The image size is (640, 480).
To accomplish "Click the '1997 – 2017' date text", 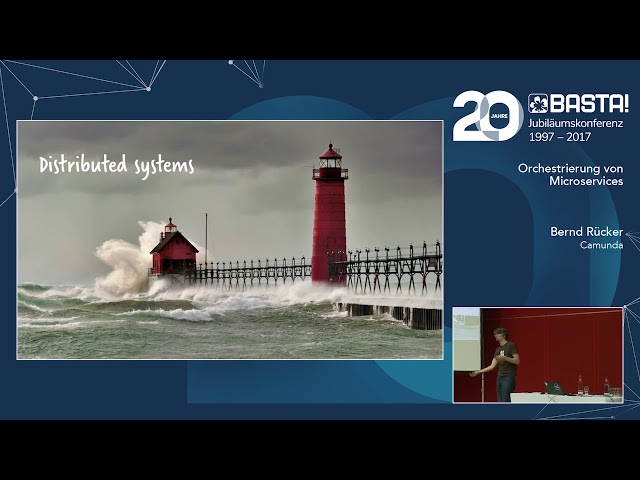I will (560, 137).
